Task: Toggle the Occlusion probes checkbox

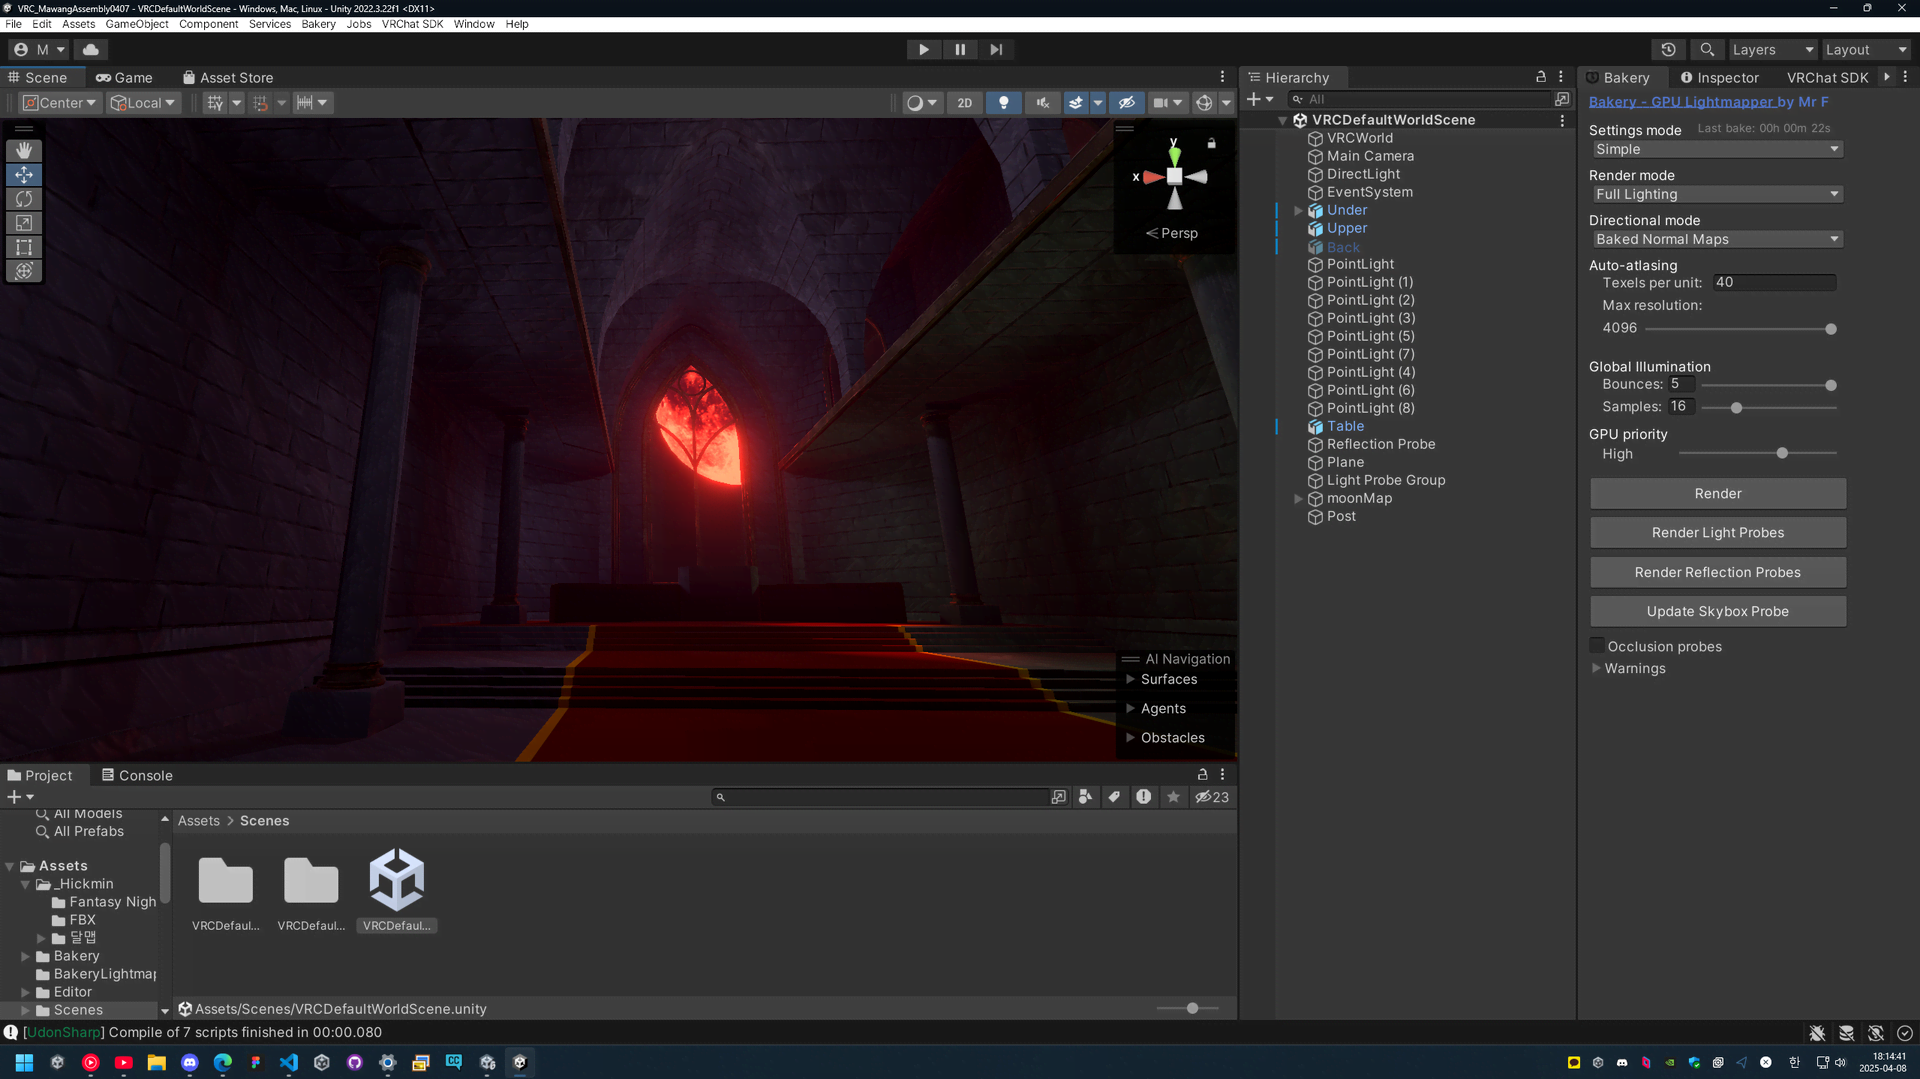Action: coord(1597,646)
